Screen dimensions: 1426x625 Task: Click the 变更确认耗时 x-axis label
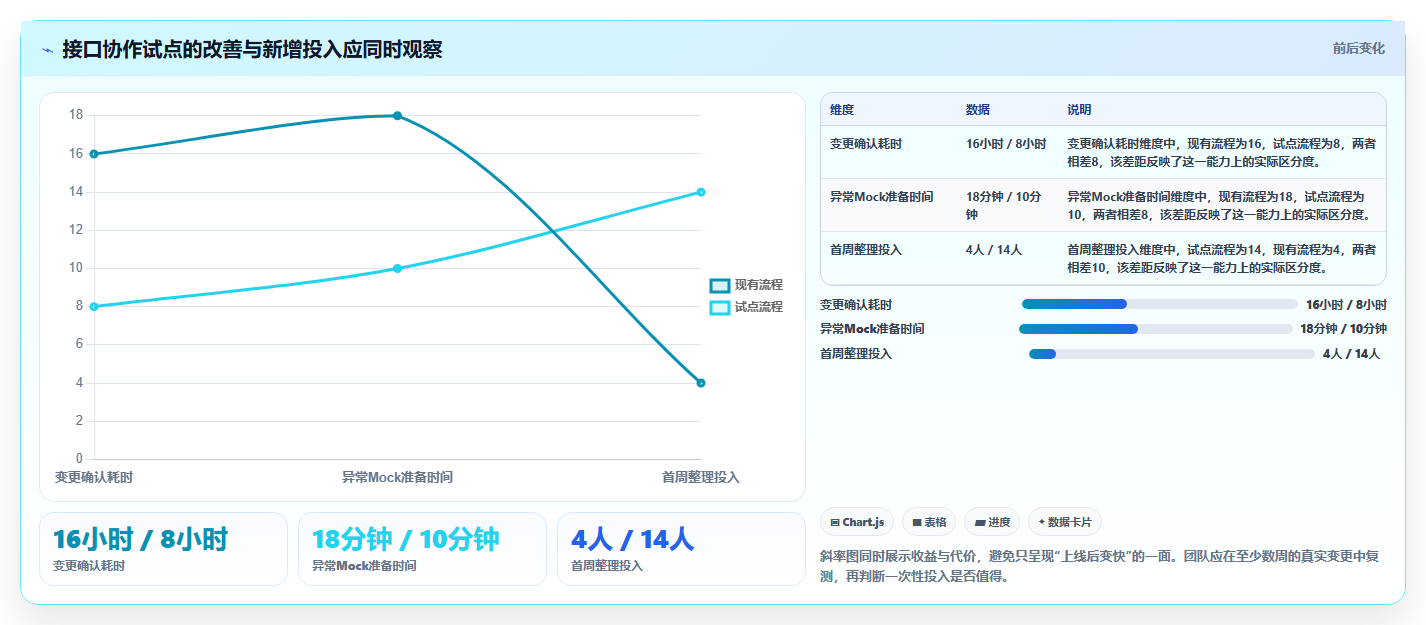click(x=94, y=477)
